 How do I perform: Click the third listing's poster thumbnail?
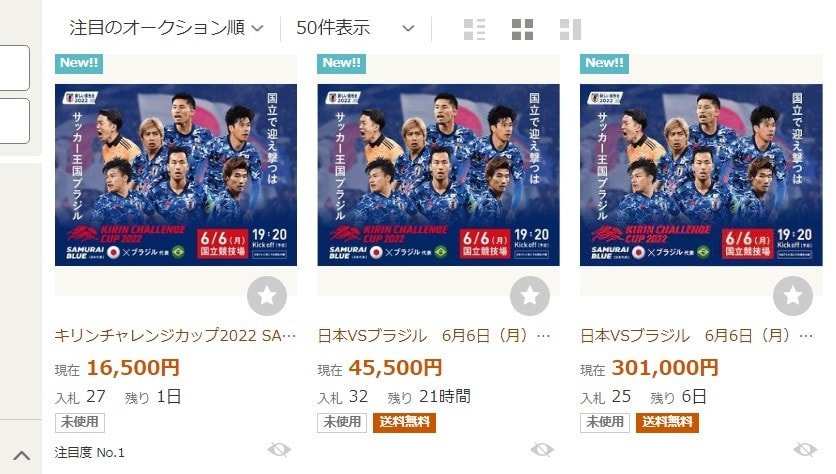[701, 175]
